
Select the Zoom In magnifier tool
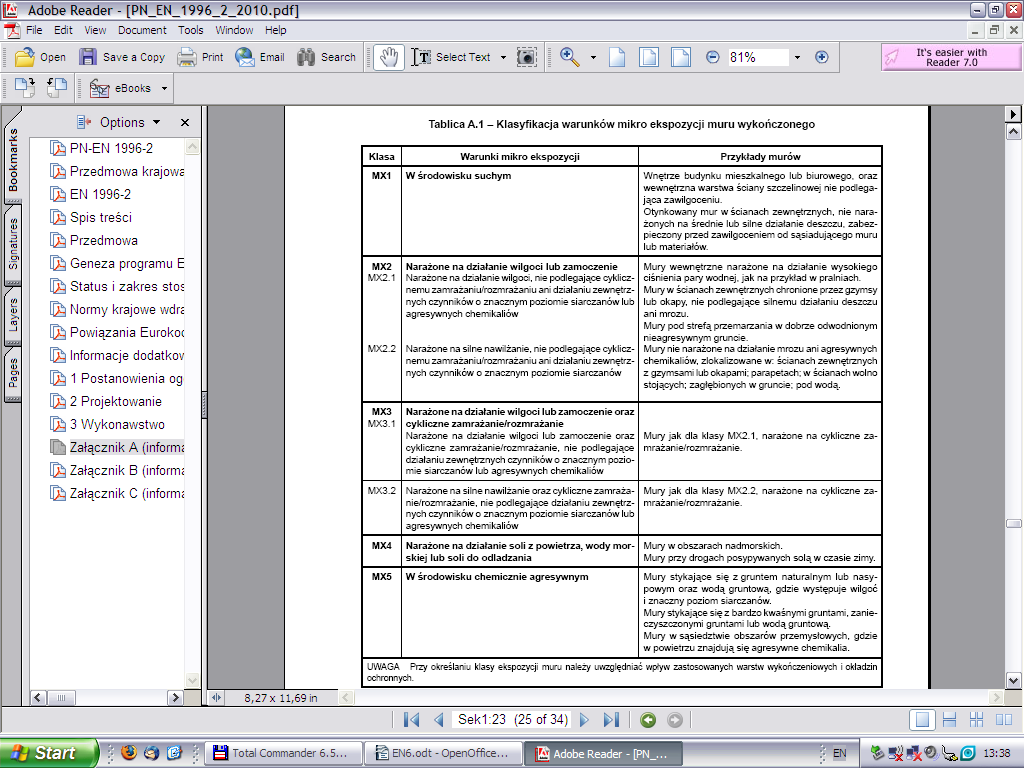(569, 57)
